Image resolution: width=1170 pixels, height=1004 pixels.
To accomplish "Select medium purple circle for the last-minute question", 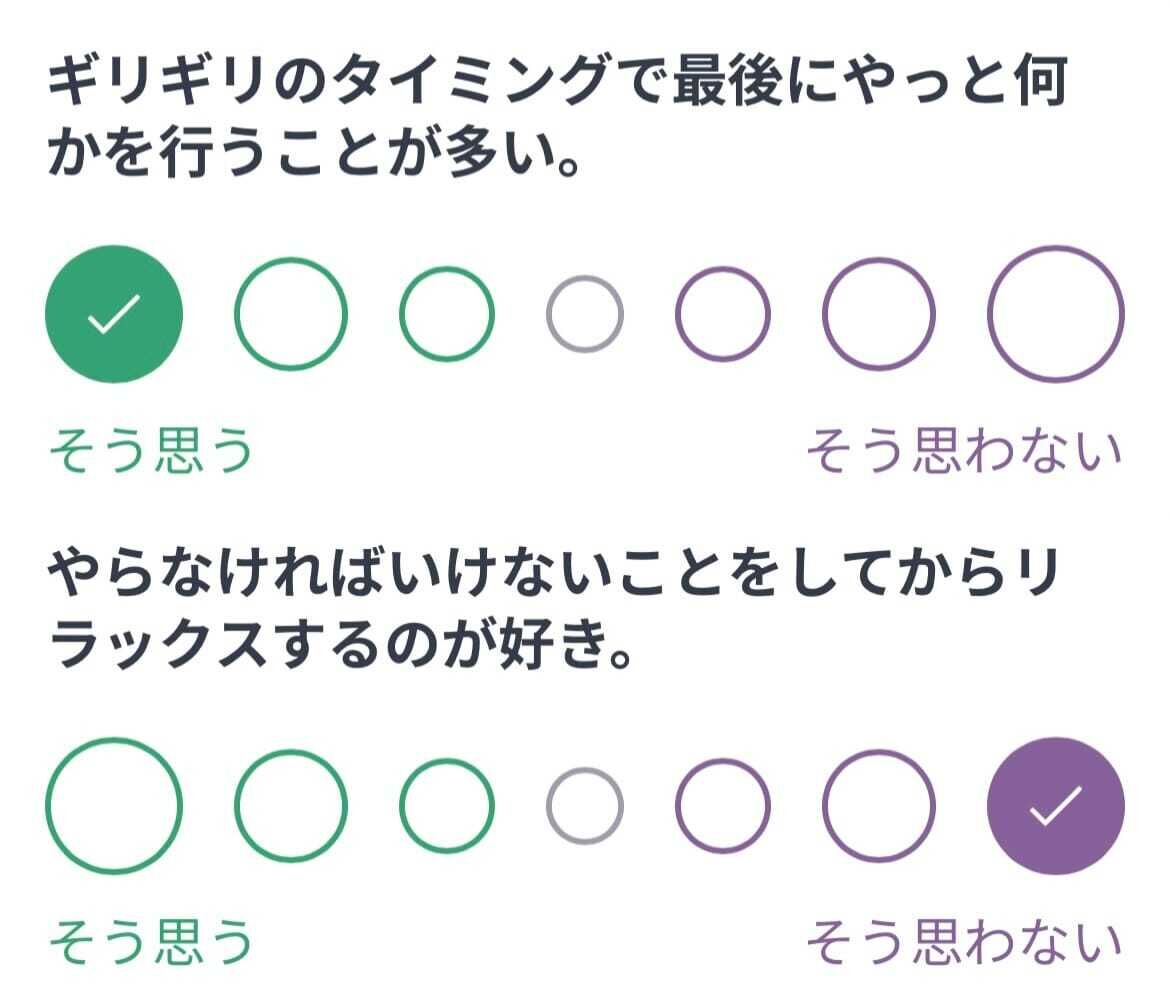I will click(x=879, y=314).
